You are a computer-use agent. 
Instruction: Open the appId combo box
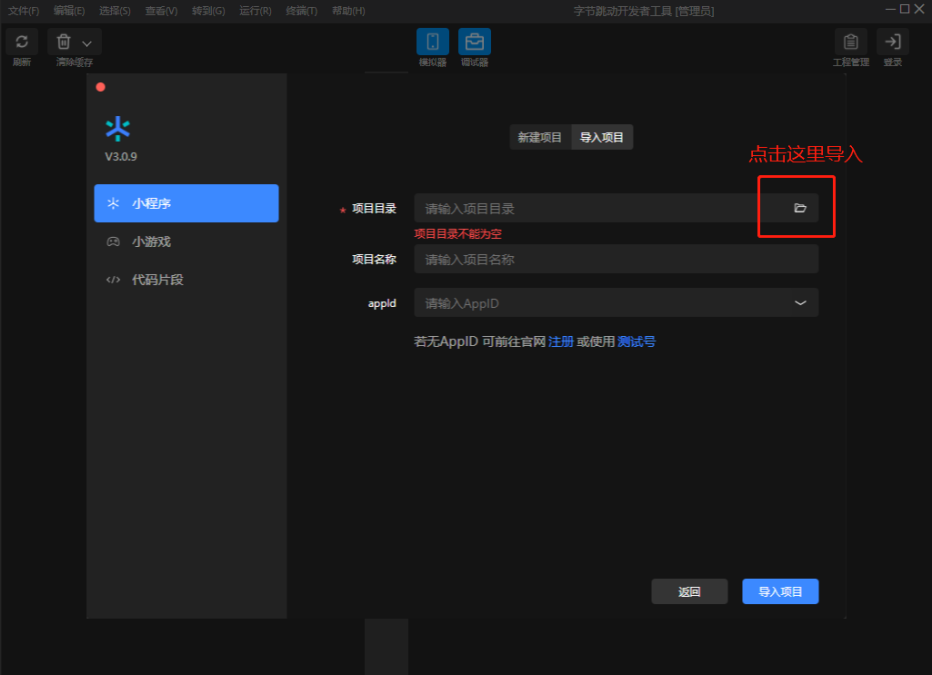[x=616, y=303]
